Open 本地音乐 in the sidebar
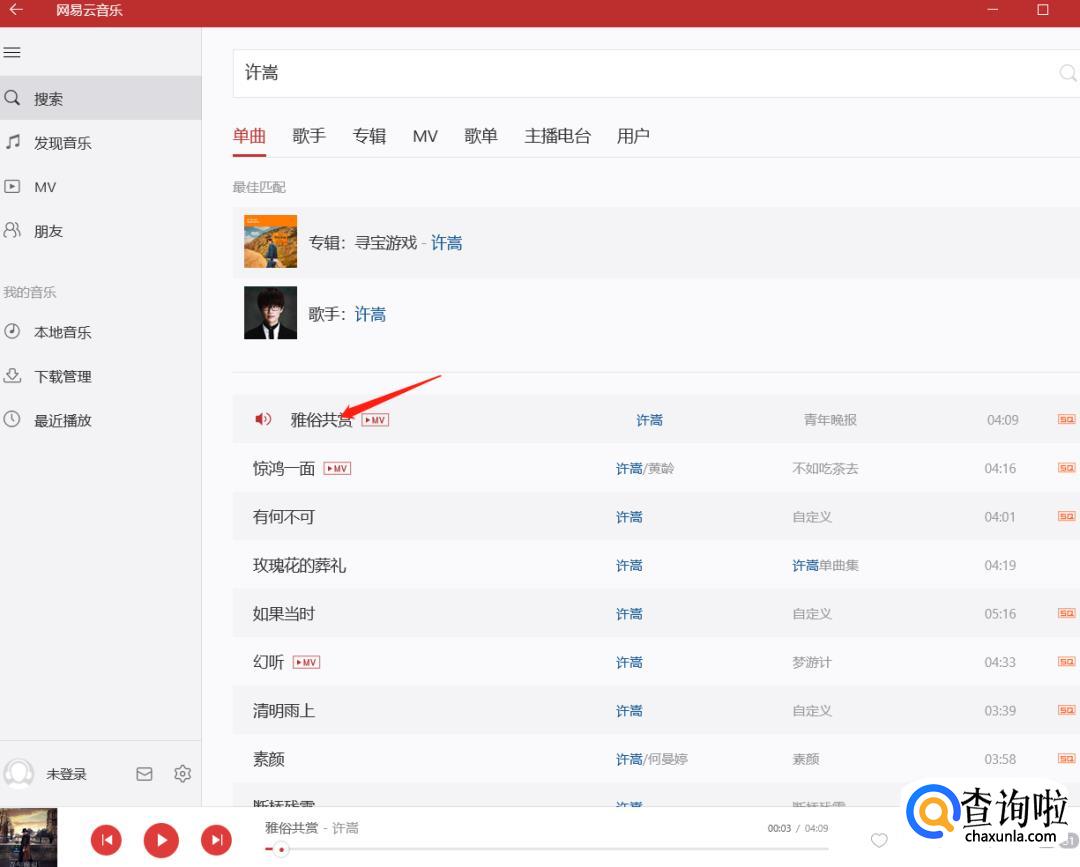This screenshot has width=1080, height=867. pyautogui.click(x=101, y=332)
